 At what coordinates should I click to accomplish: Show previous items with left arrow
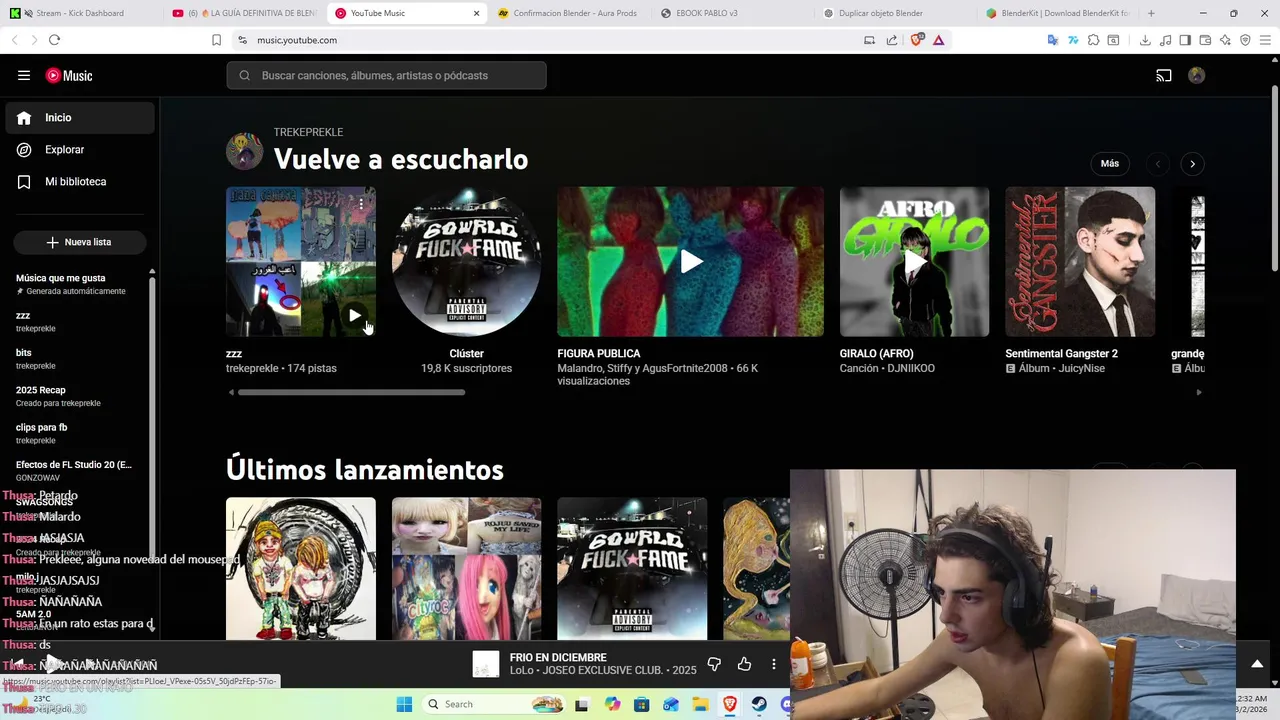click(1158, 164)
